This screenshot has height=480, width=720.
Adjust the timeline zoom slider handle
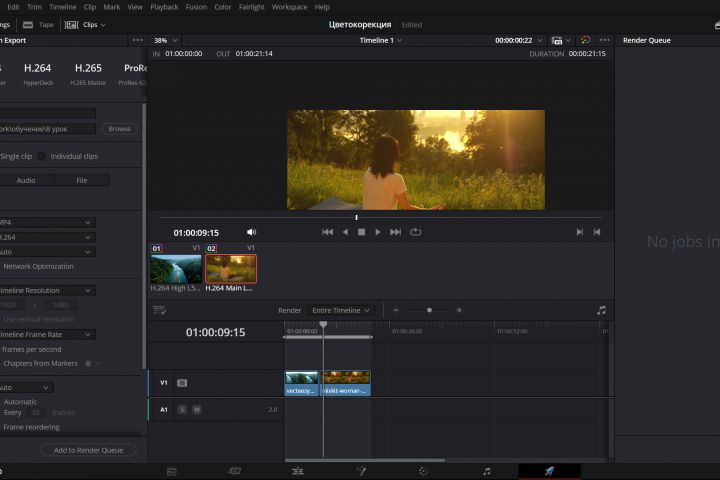[x=429, y=310]
